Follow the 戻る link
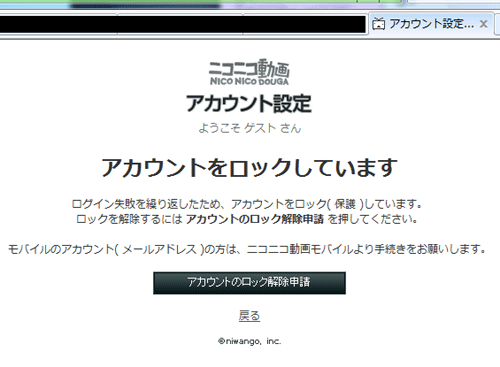This screenshot has width=500, height=367. [x=249, y=315]
